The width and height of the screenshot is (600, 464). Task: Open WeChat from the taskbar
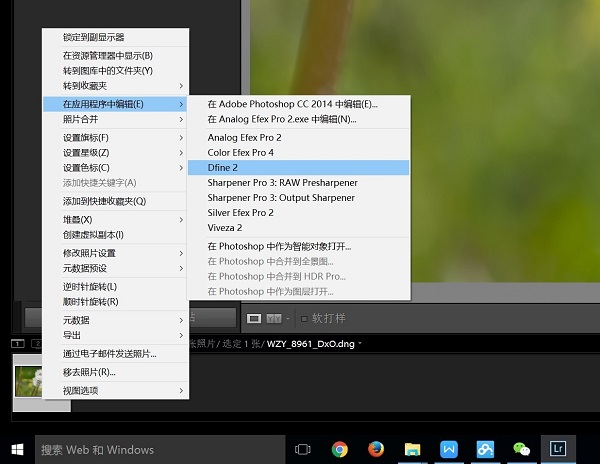521,449
